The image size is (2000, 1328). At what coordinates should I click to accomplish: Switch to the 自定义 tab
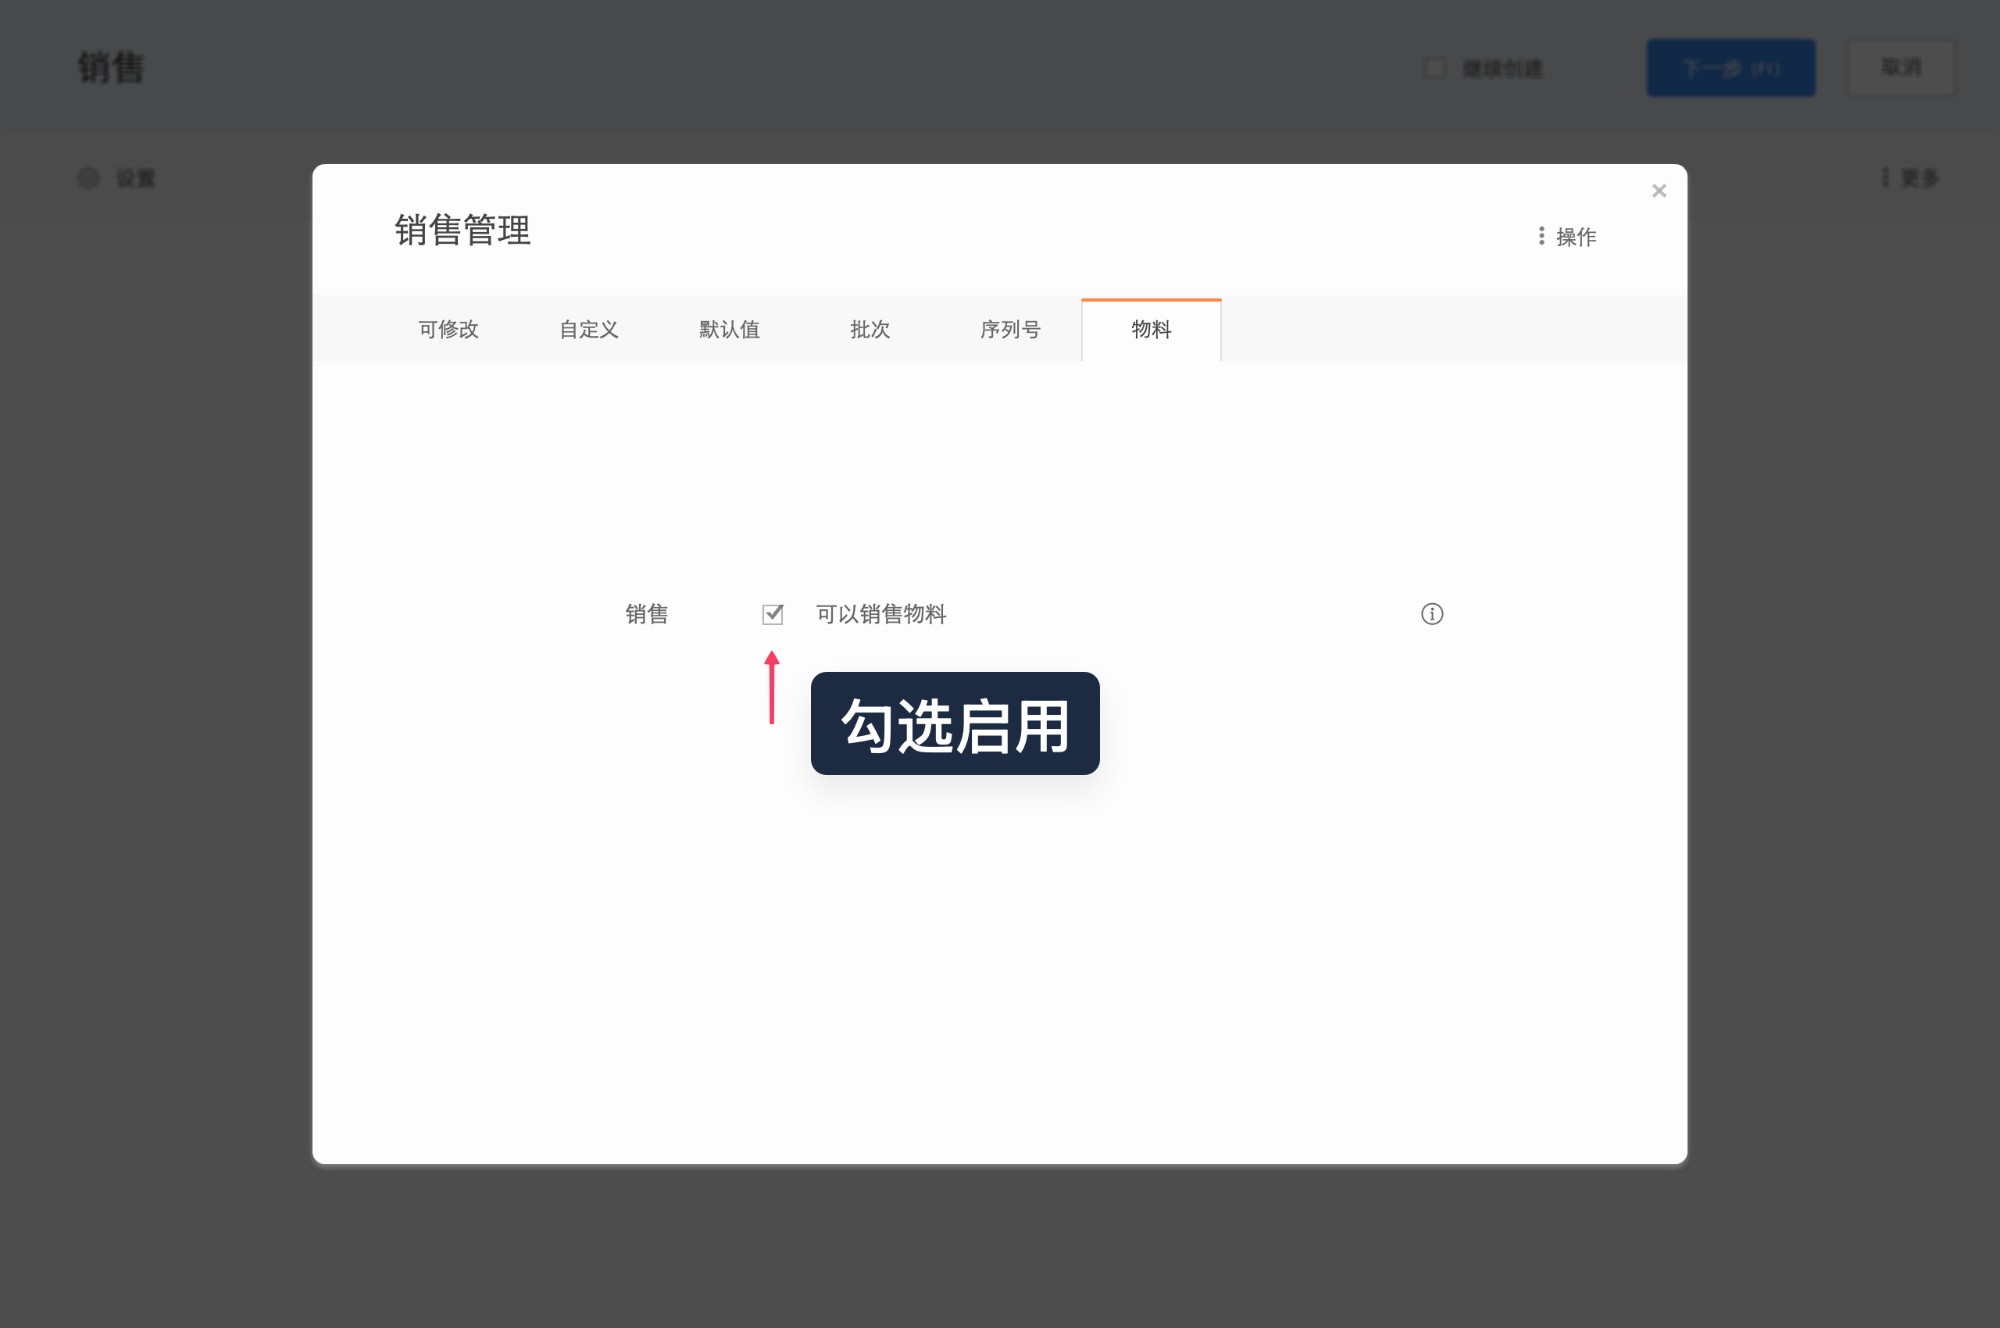click(x=589, y=329)
